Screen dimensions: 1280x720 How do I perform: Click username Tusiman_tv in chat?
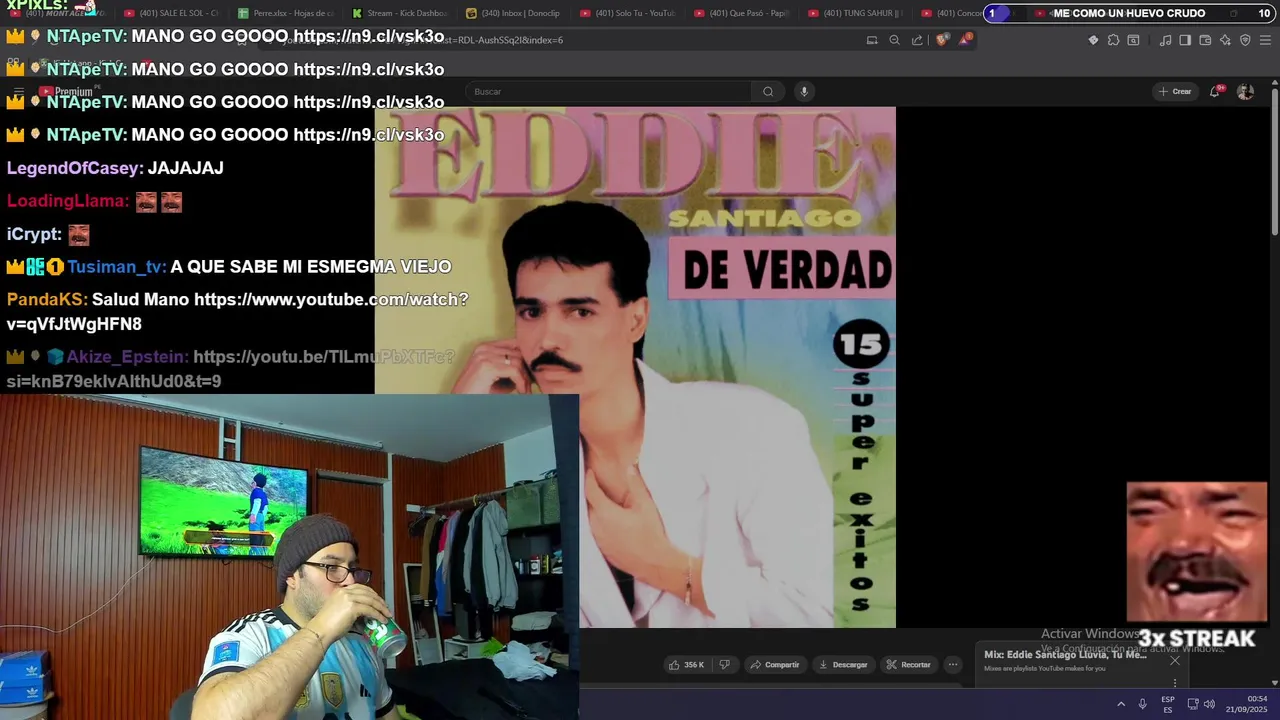point(116,267)
